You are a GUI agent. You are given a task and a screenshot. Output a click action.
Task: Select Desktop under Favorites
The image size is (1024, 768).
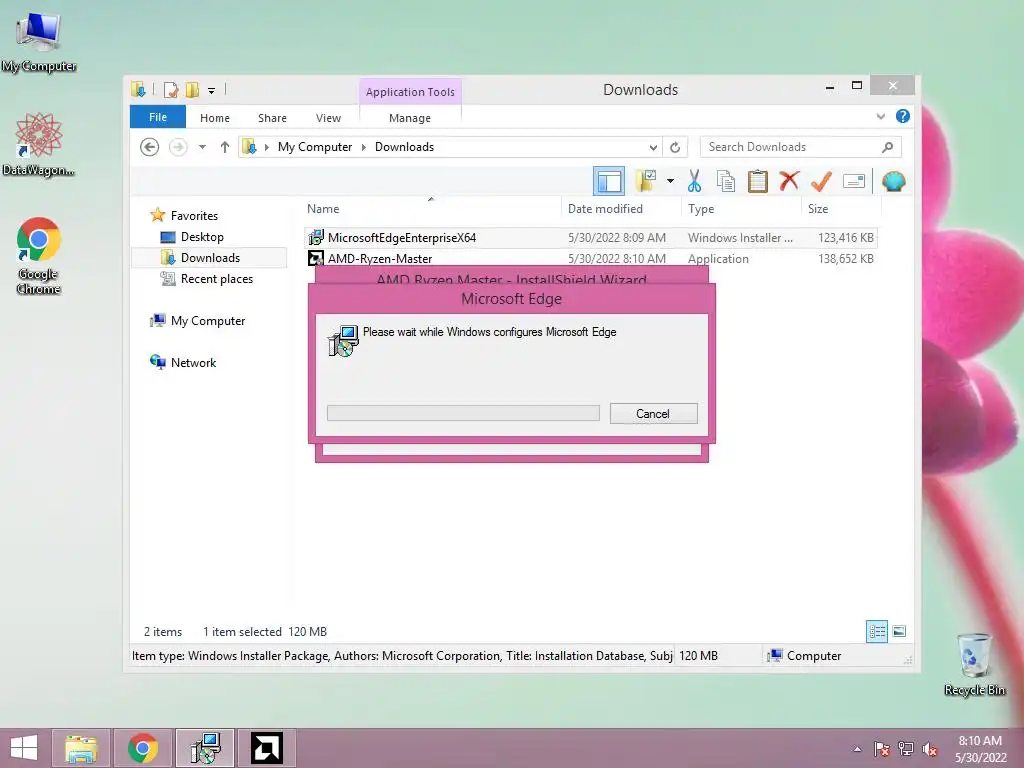[202, 237]
